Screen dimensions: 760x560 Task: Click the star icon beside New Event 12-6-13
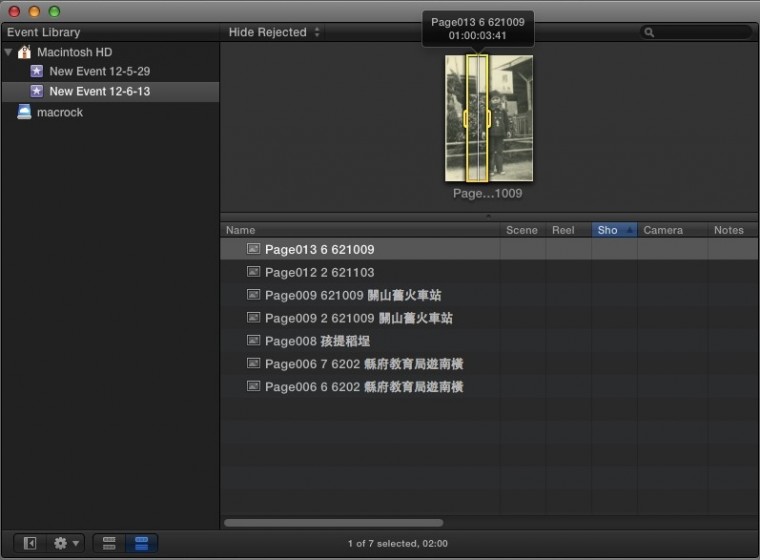[37, 91]
